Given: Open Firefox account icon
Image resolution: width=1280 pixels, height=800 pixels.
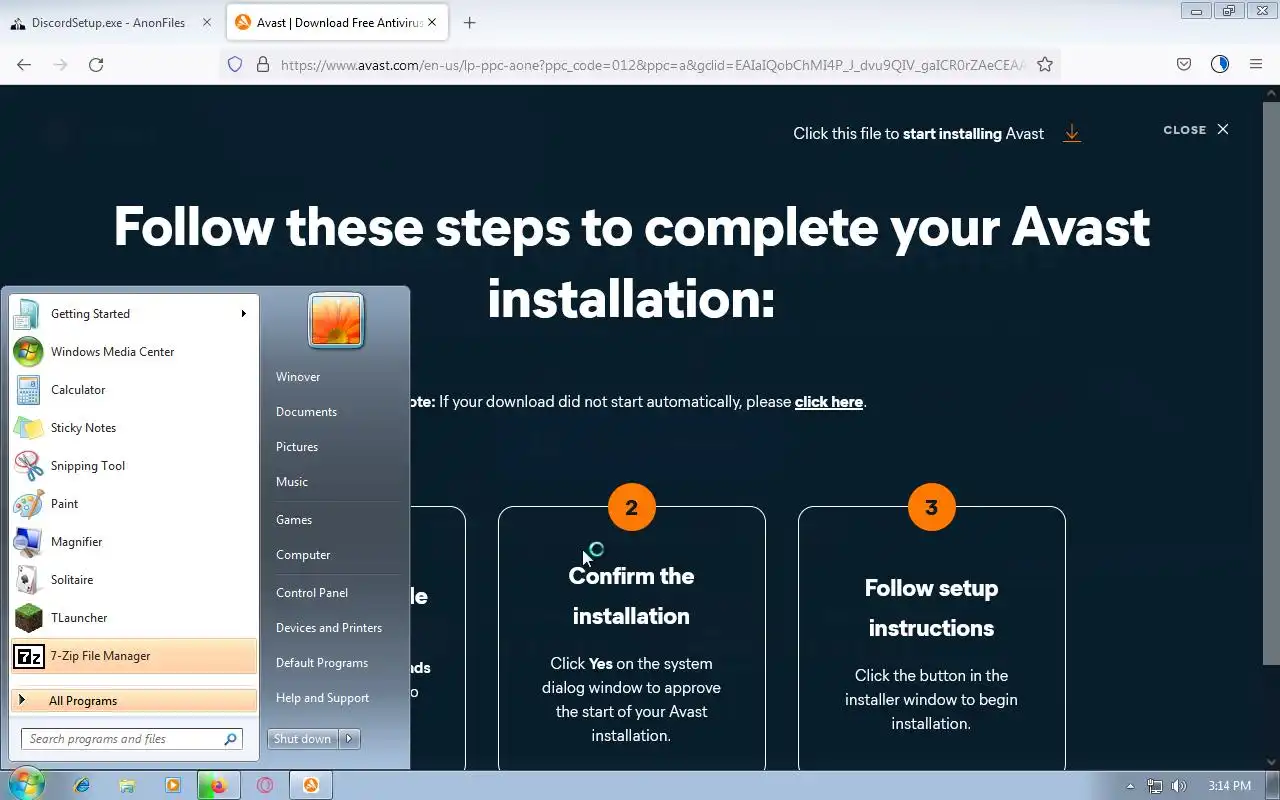Looking at the screenshot, I should pyautogui.click(x=1220, y=64).
